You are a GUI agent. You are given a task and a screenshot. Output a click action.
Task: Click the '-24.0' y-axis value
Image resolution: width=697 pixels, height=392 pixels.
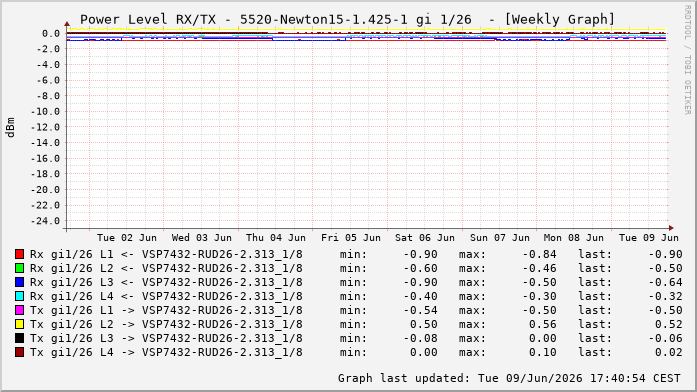tap(45, 221)
